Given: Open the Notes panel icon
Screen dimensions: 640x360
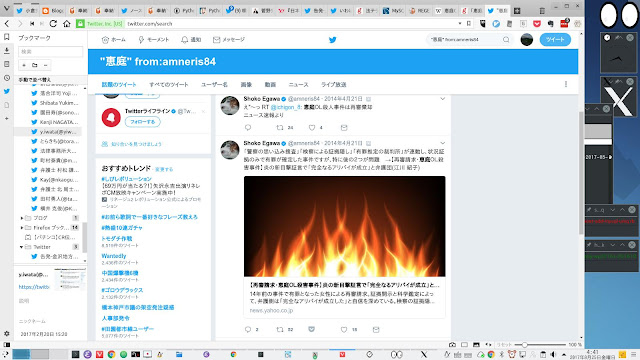Looking at the screenshot, I should tap(7, 64).
